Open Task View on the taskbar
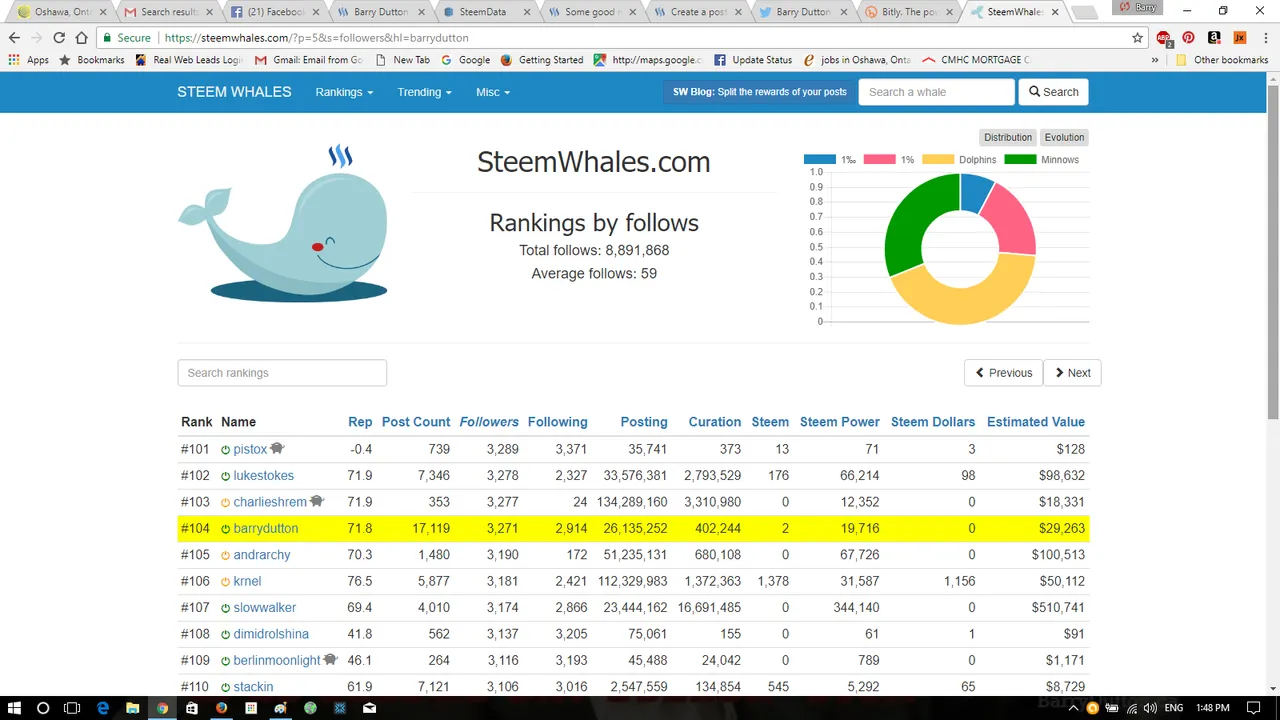This screenshot has width=1280, height=720. click(x=72, y=708)
